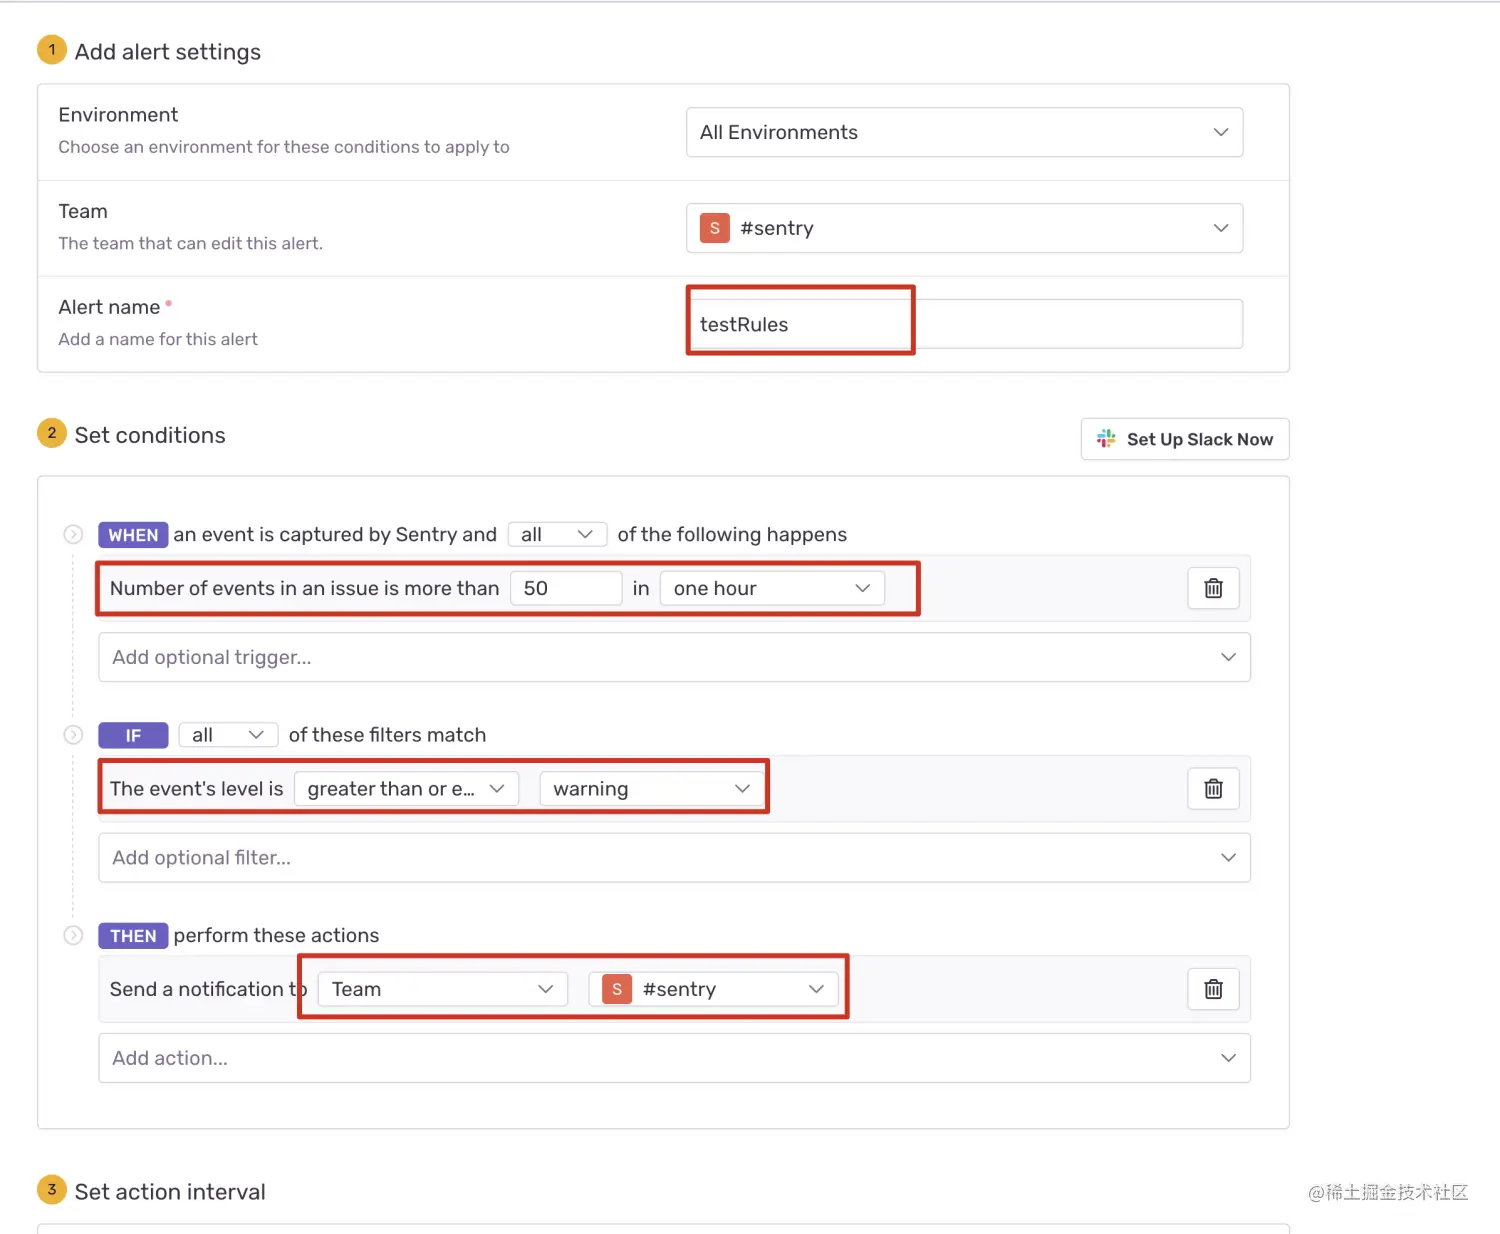This screenshot has width=1500, height=1234.
Task: Delete the event's level filter row
Action: pyautogui.click(x=1213, y=789)
